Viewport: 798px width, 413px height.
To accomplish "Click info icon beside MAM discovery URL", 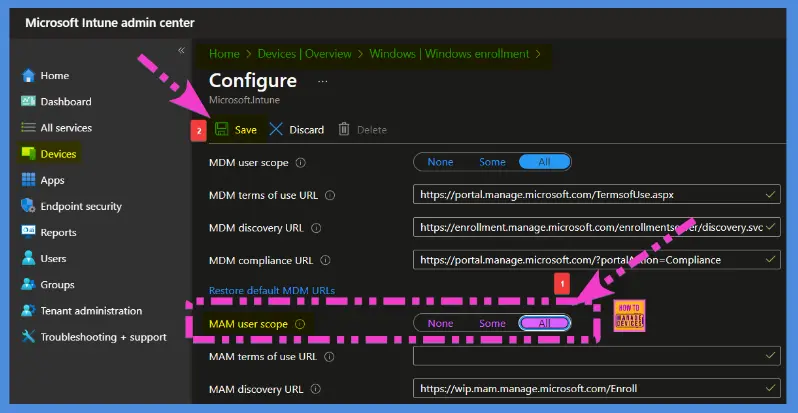I will click(x=316, y=390).
